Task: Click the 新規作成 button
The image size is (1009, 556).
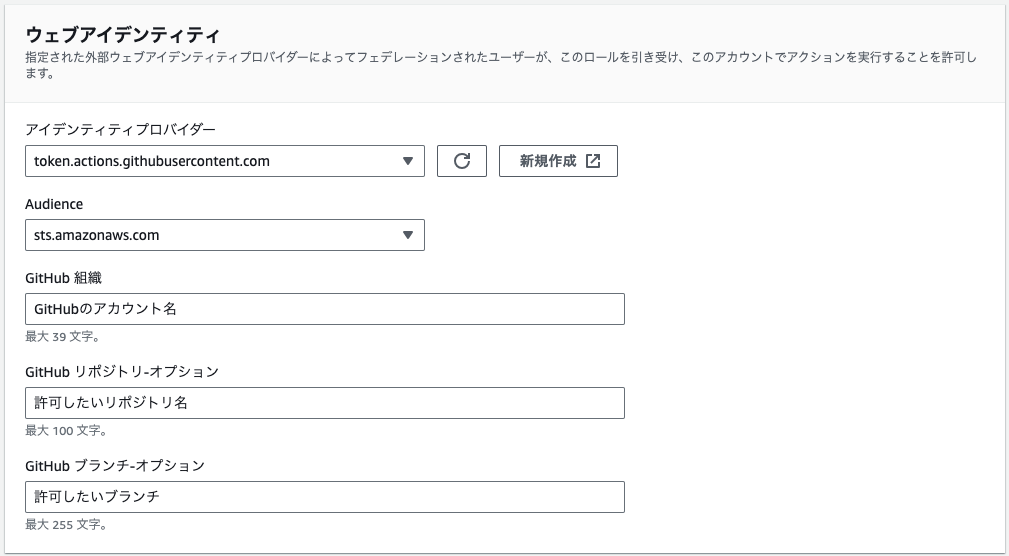Action: coord(559,161)
